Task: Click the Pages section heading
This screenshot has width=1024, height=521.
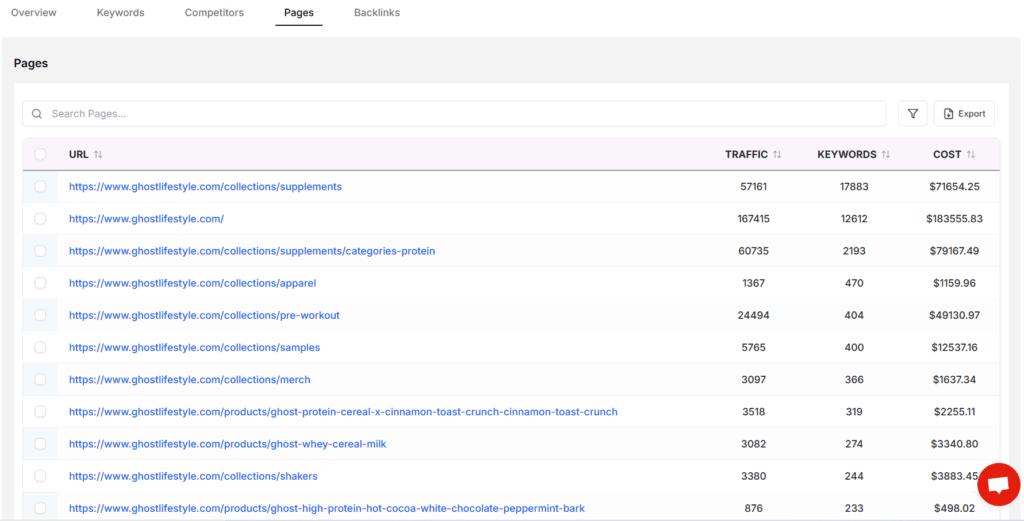Action: click(x=31, y=63)
